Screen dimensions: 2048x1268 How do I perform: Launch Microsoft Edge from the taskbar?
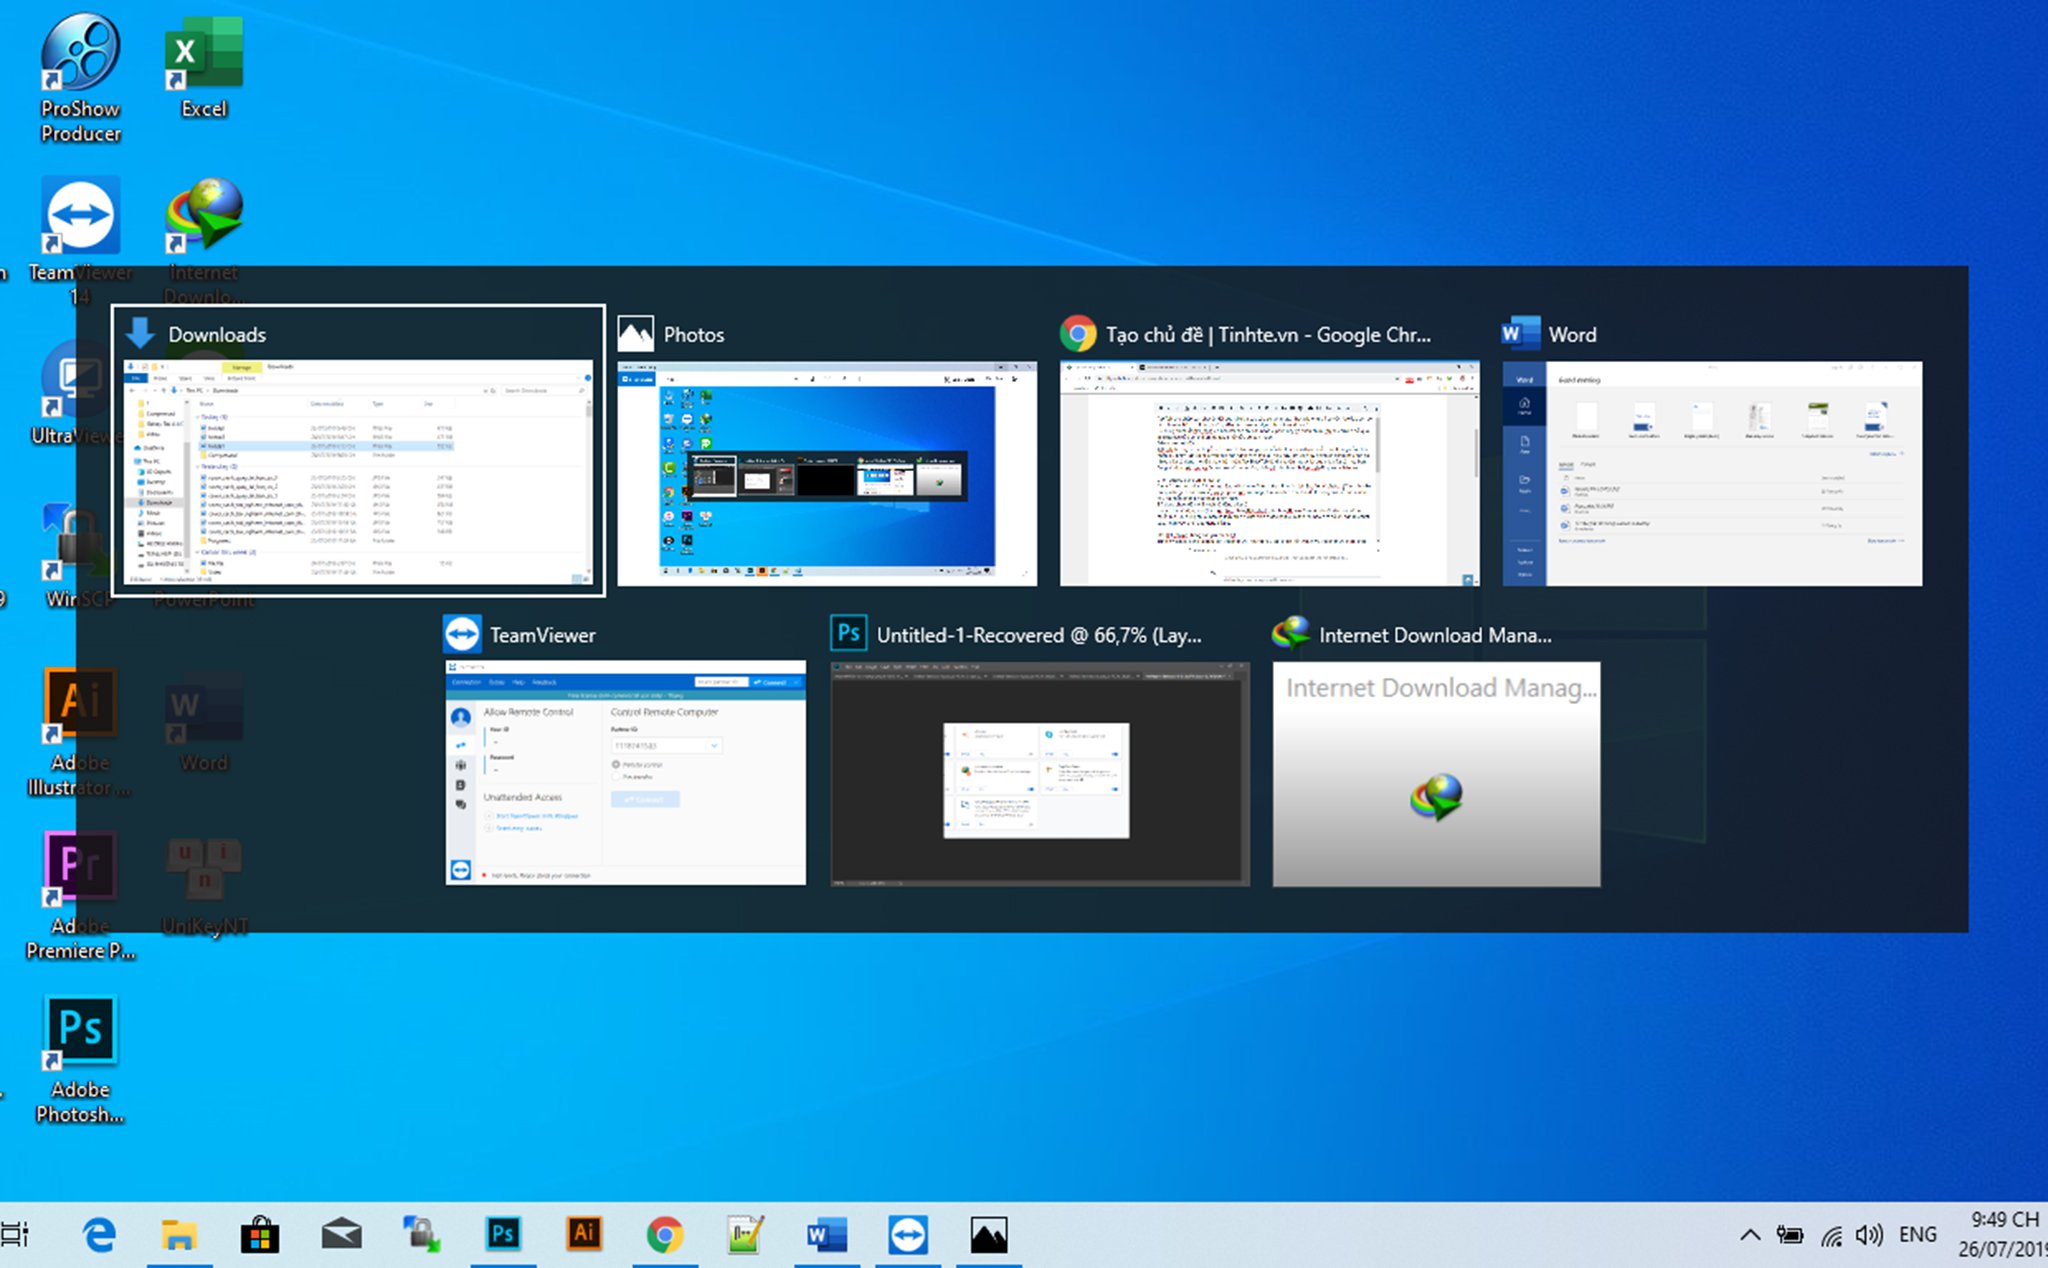[x=99, y=1236]
